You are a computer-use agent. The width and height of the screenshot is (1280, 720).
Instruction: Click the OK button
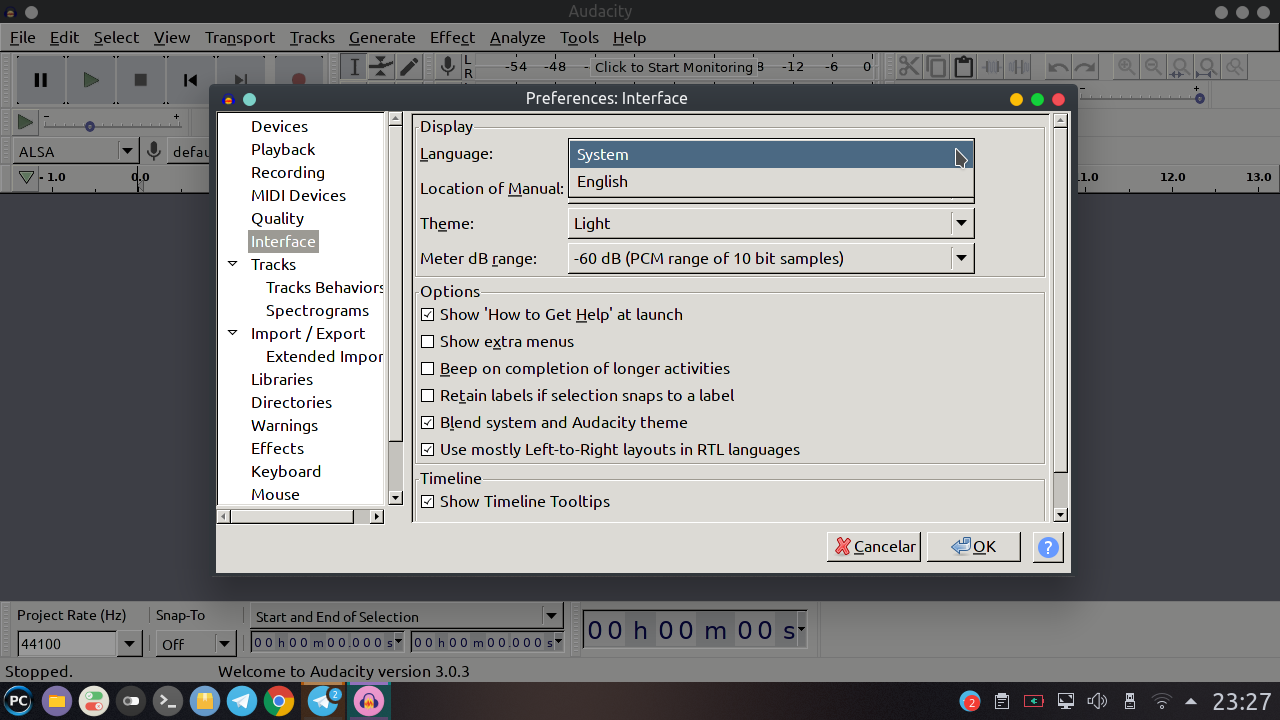974,547
